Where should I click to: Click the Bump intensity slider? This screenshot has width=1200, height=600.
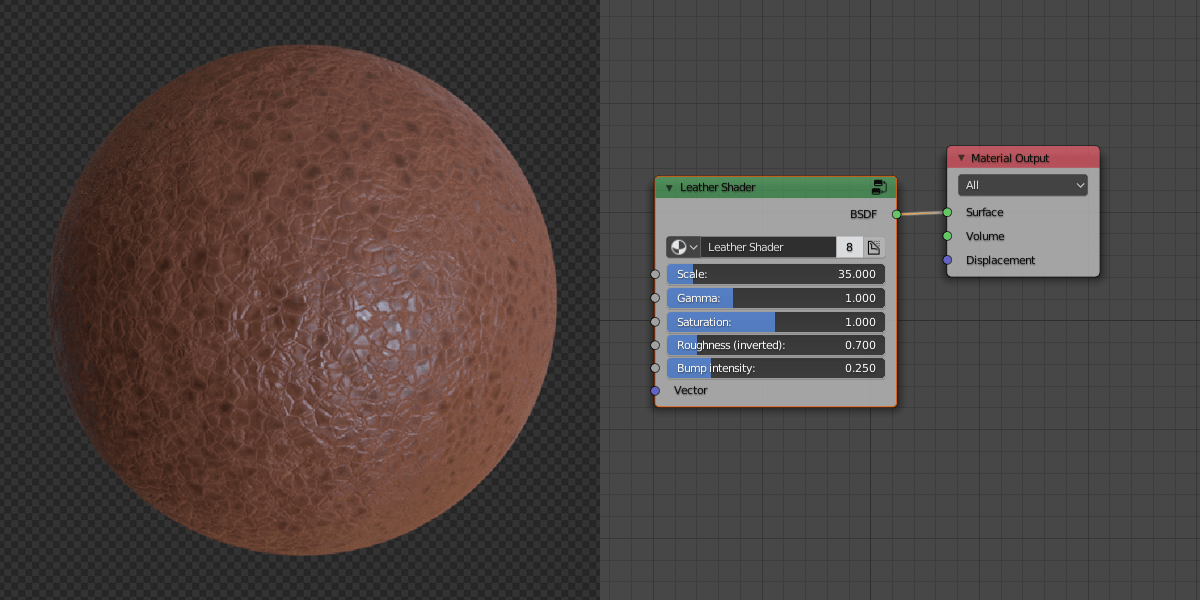coord(776,368)
